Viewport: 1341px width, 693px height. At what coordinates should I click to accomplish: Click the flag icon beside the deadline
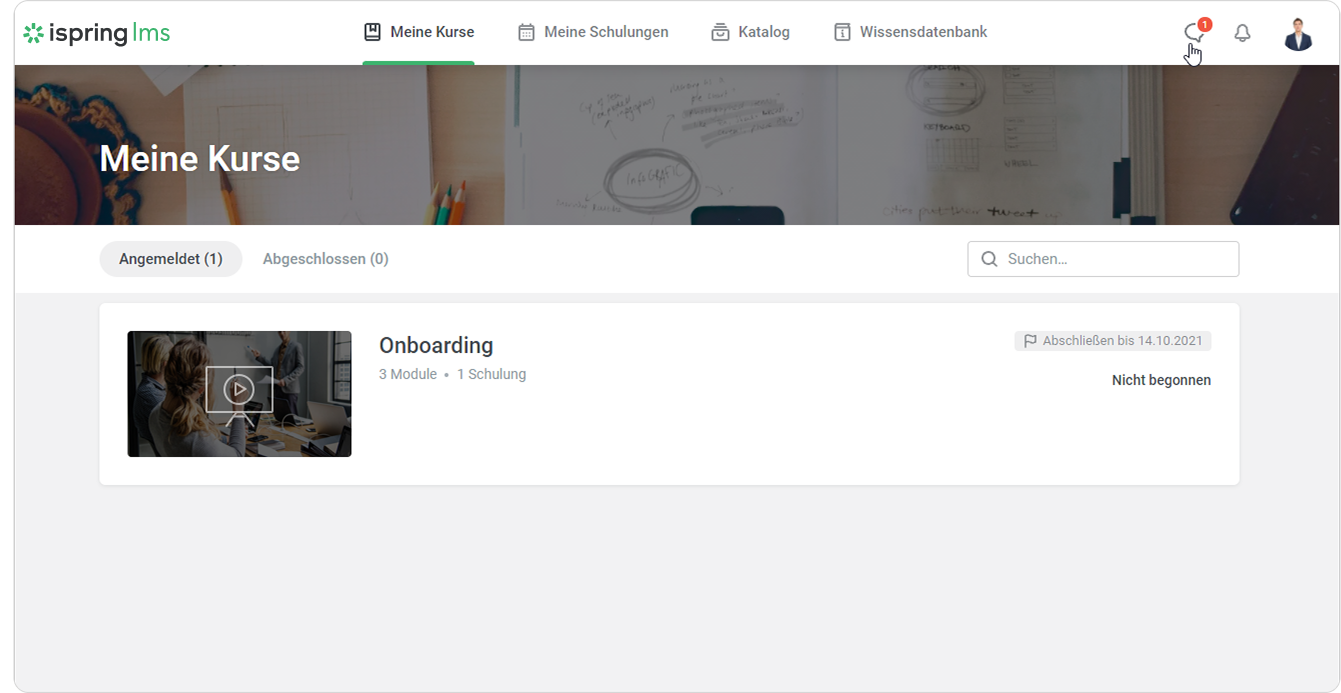tap(1030, 341)
